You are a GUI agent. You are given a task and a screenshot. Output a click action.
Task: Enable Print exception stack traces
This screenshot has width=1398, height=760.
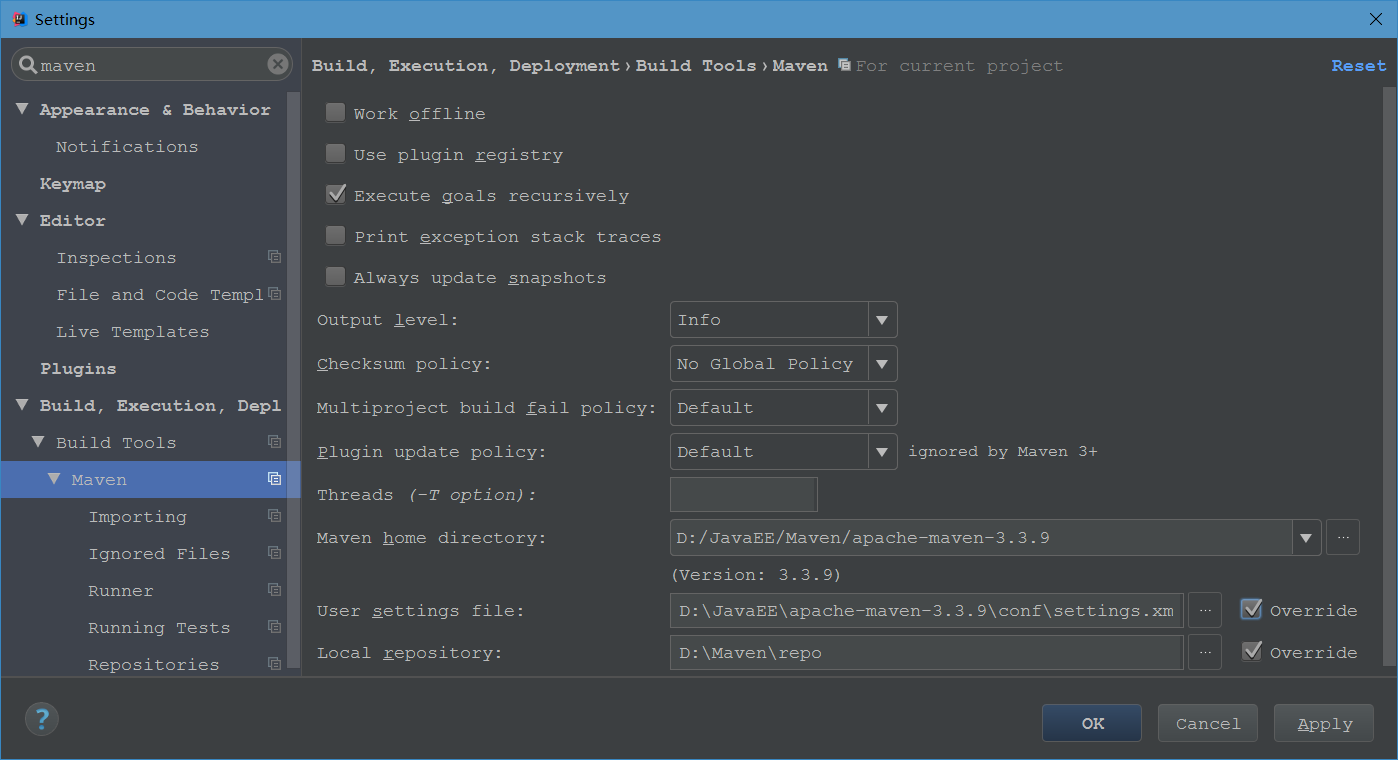tap(335, 236)
